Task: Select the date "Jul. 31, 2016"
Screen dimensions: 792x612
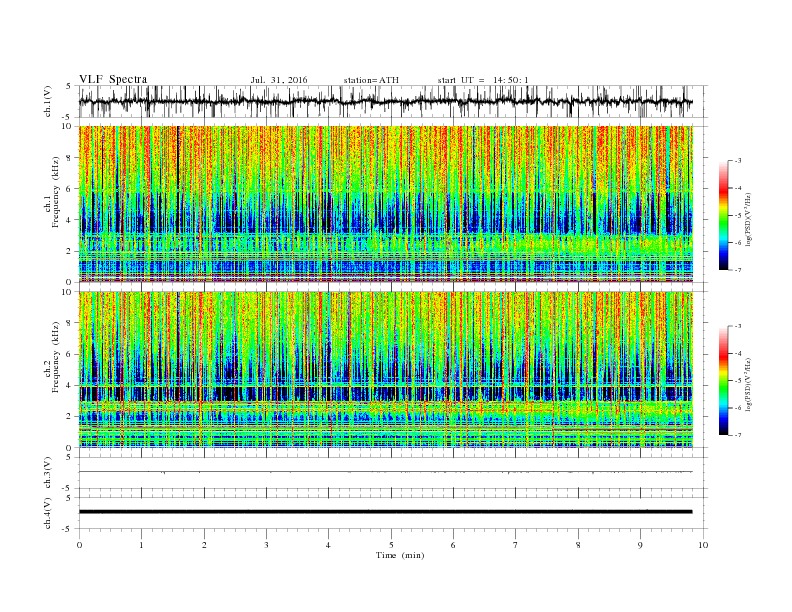Action: (279, 80)
